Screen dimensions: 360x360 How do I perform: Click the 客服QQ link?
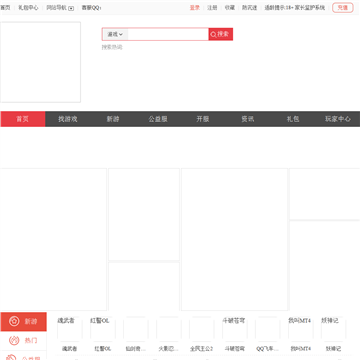(x=91, y=8)
